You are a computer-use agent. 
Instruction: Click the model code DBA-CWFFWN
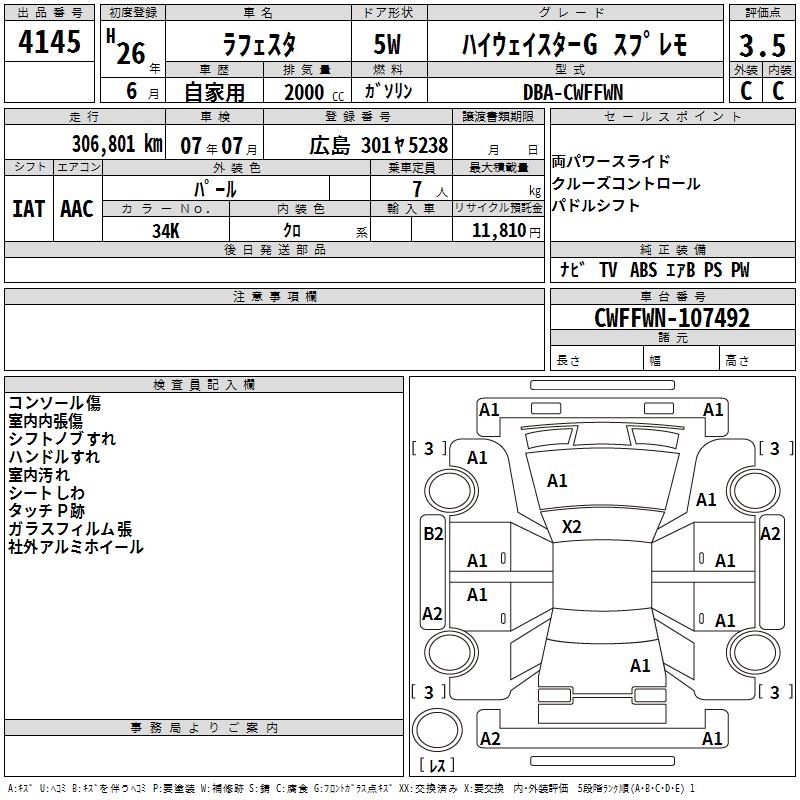573,92
